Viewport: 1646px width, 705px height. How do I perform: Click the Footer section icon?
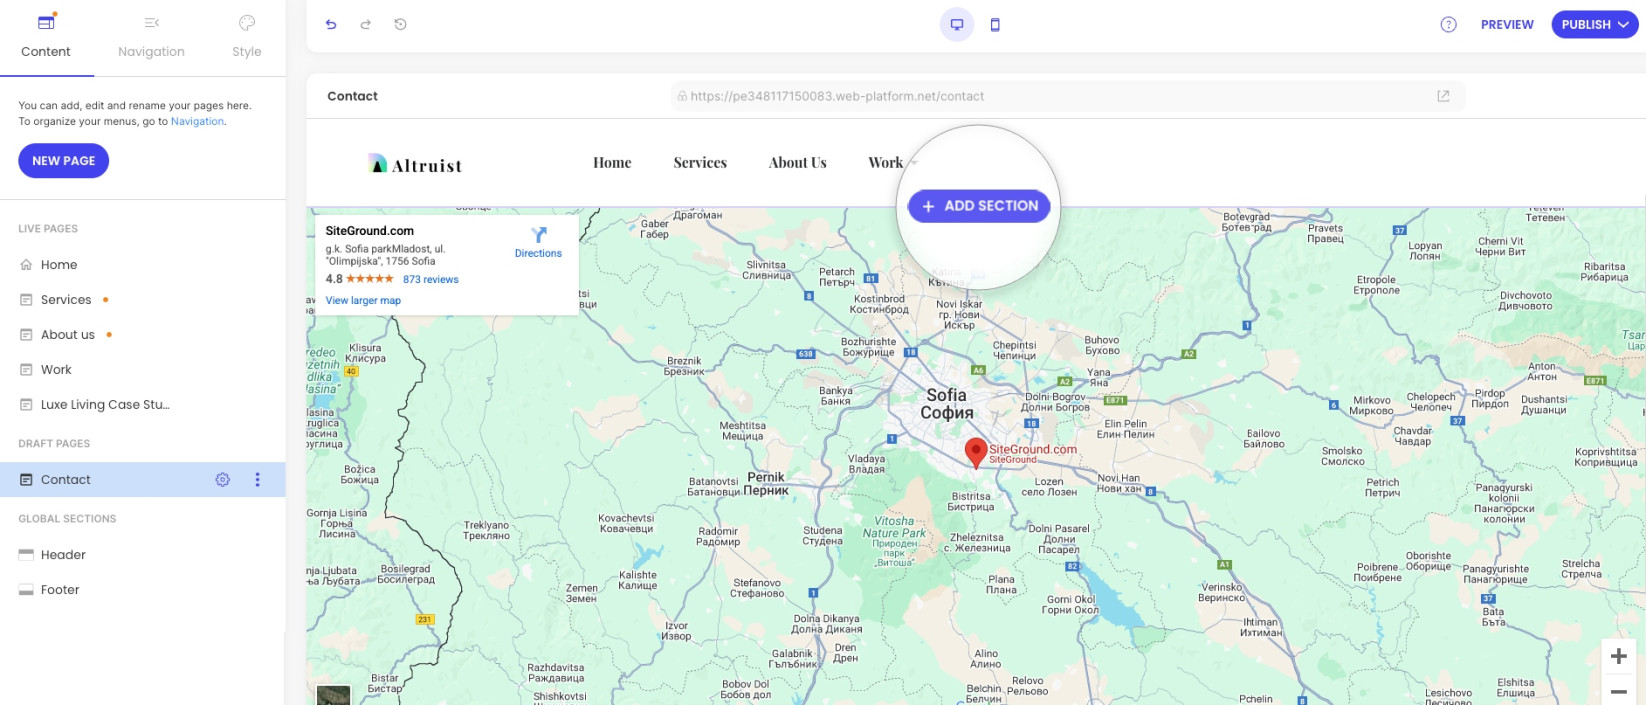click(26, 590)
